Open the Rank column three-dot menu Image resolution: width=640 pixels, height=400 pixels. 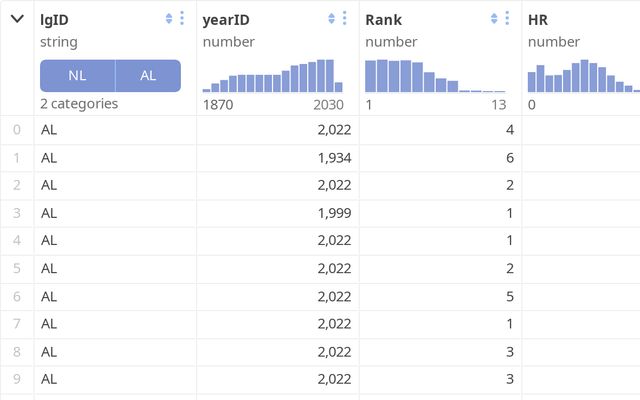click(508, 19)
